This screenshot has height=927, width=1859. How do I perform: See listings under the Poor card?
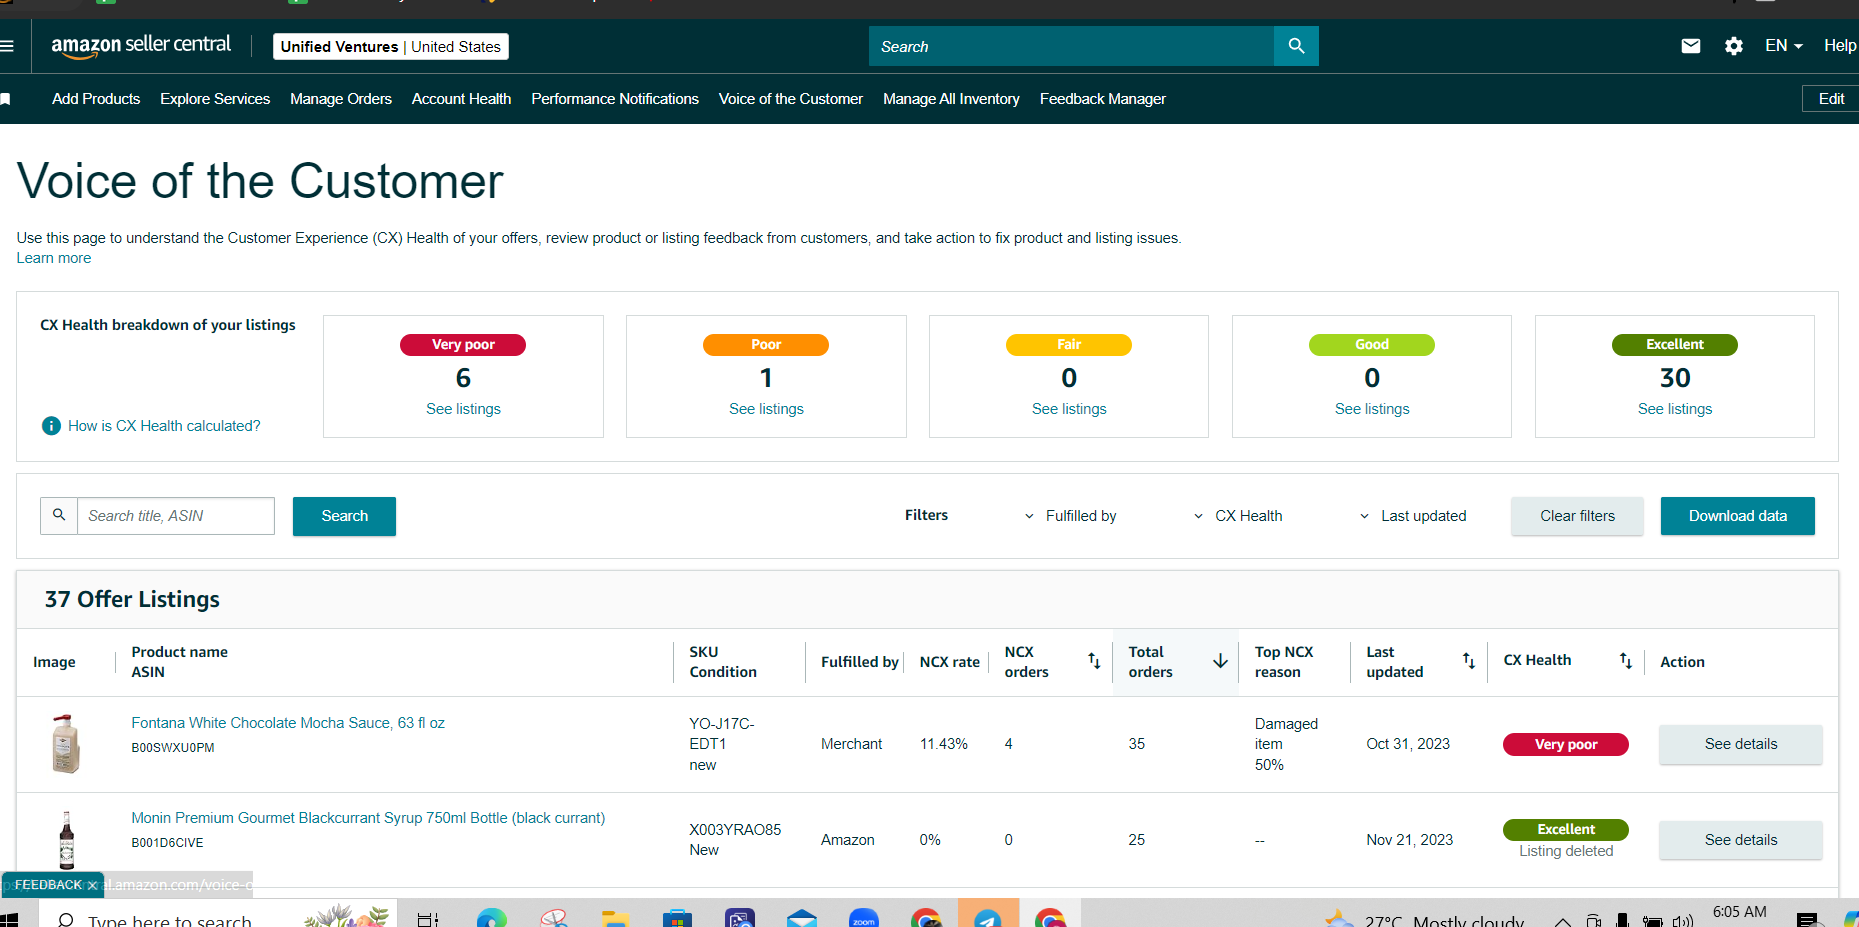[x=766, y=409]
